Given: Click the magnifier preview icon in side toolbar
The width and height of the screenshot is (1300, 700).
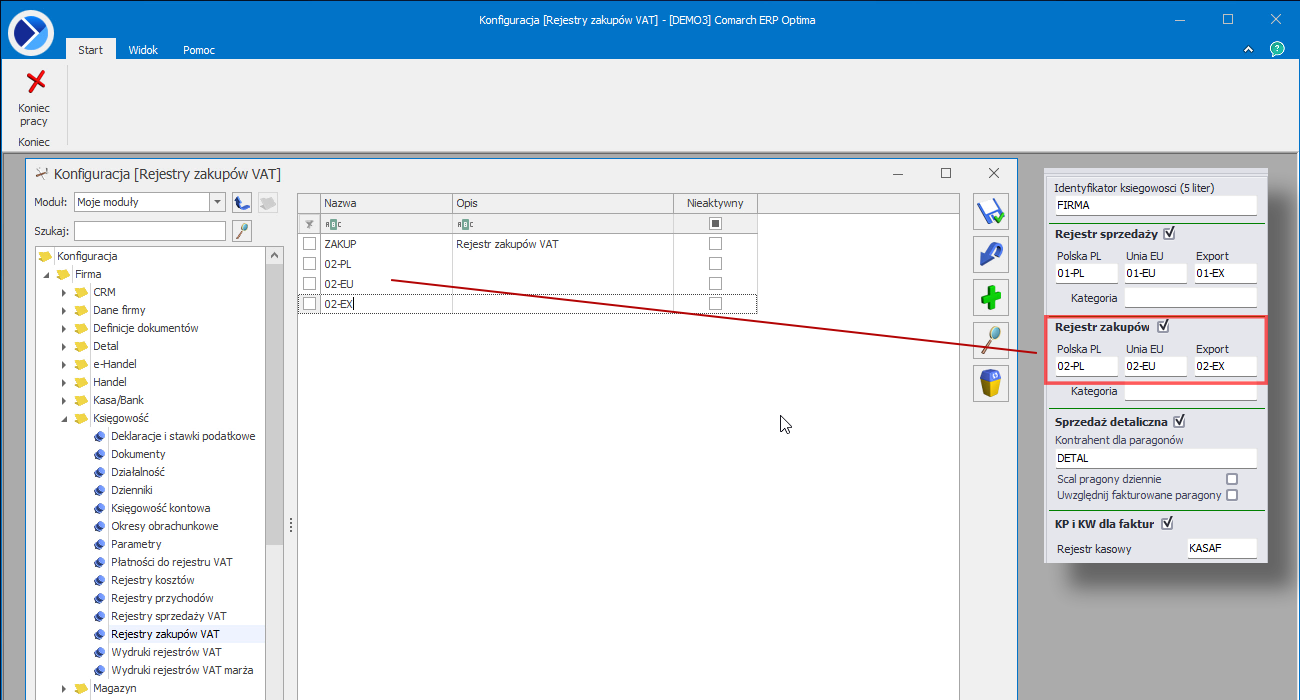Looking at the screenshot, I should click(991, 341).
